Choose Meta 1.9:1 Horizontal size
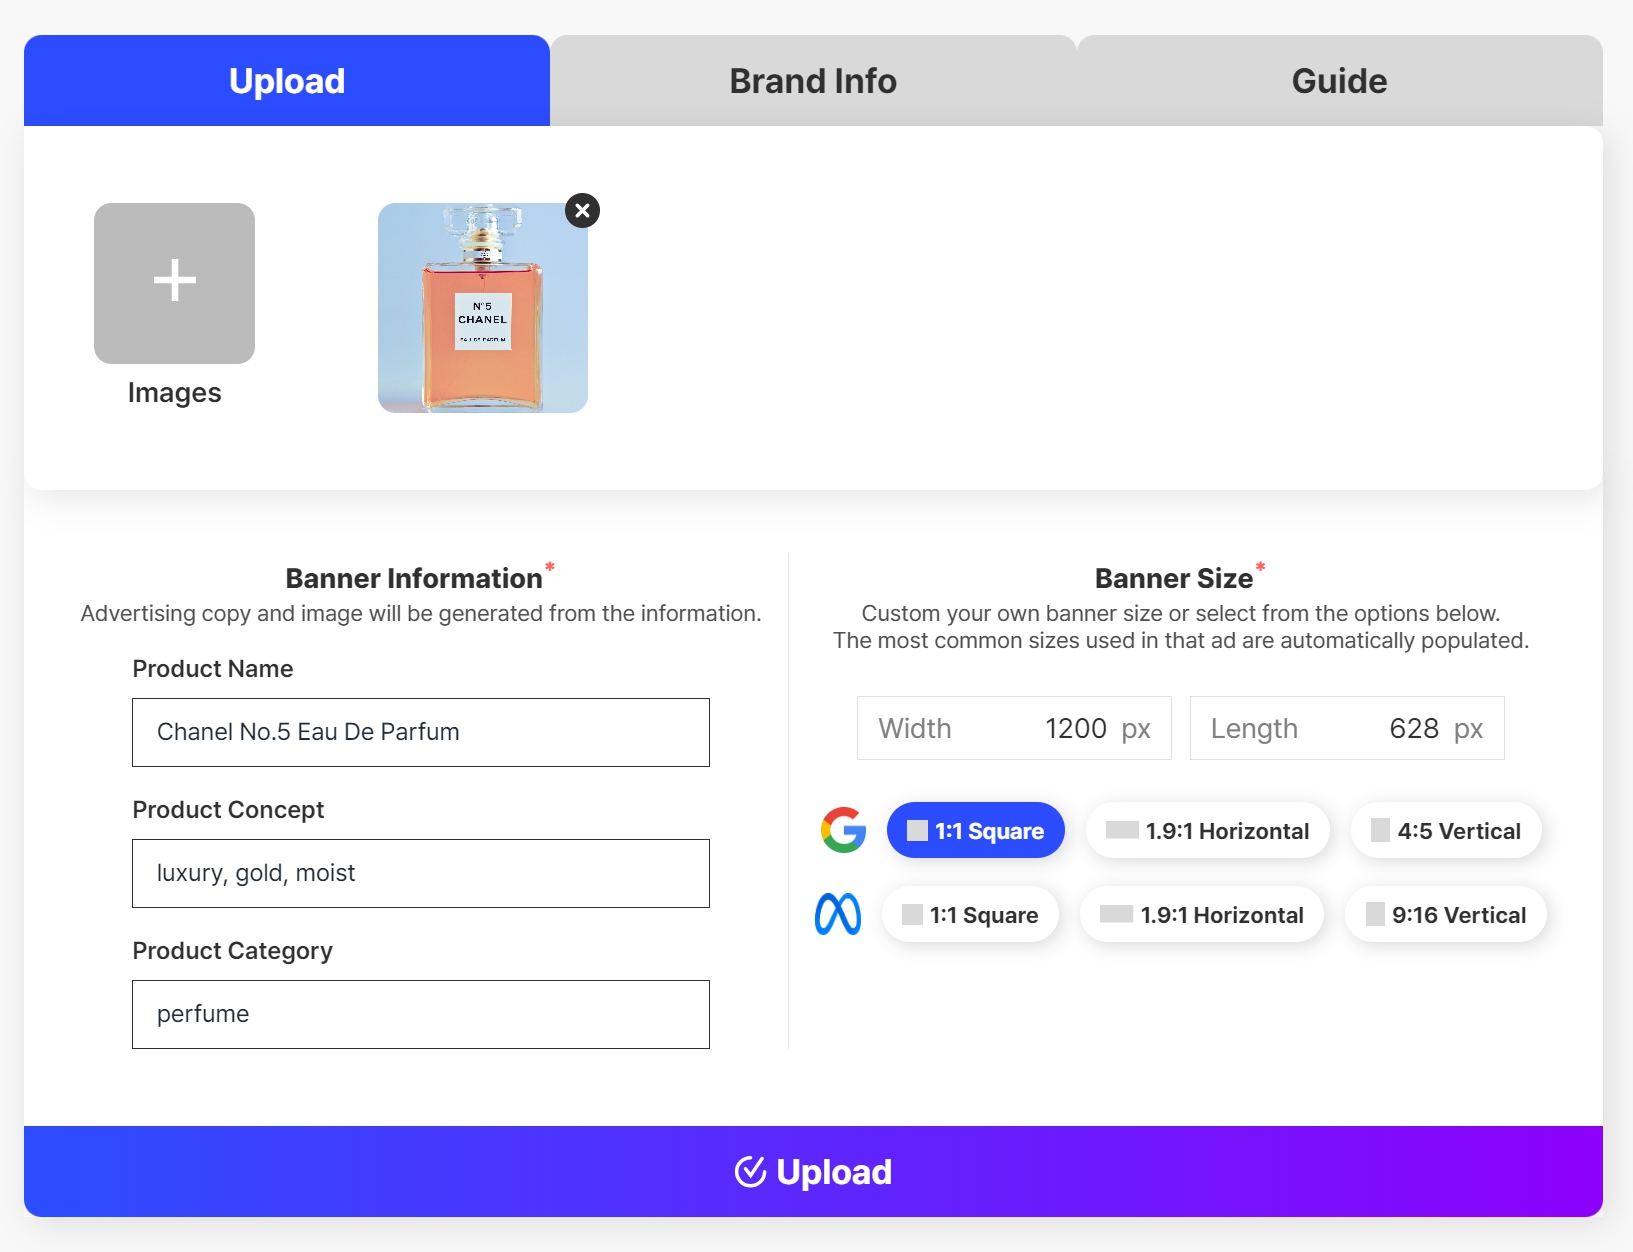 [1202, 914]
